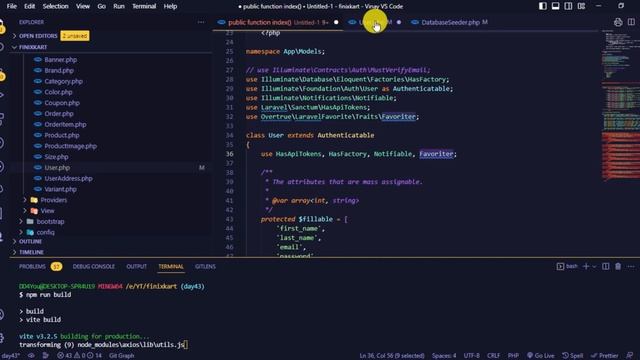Start Go Live server
The height and width of the screenshot is (360, 640).
541,356
